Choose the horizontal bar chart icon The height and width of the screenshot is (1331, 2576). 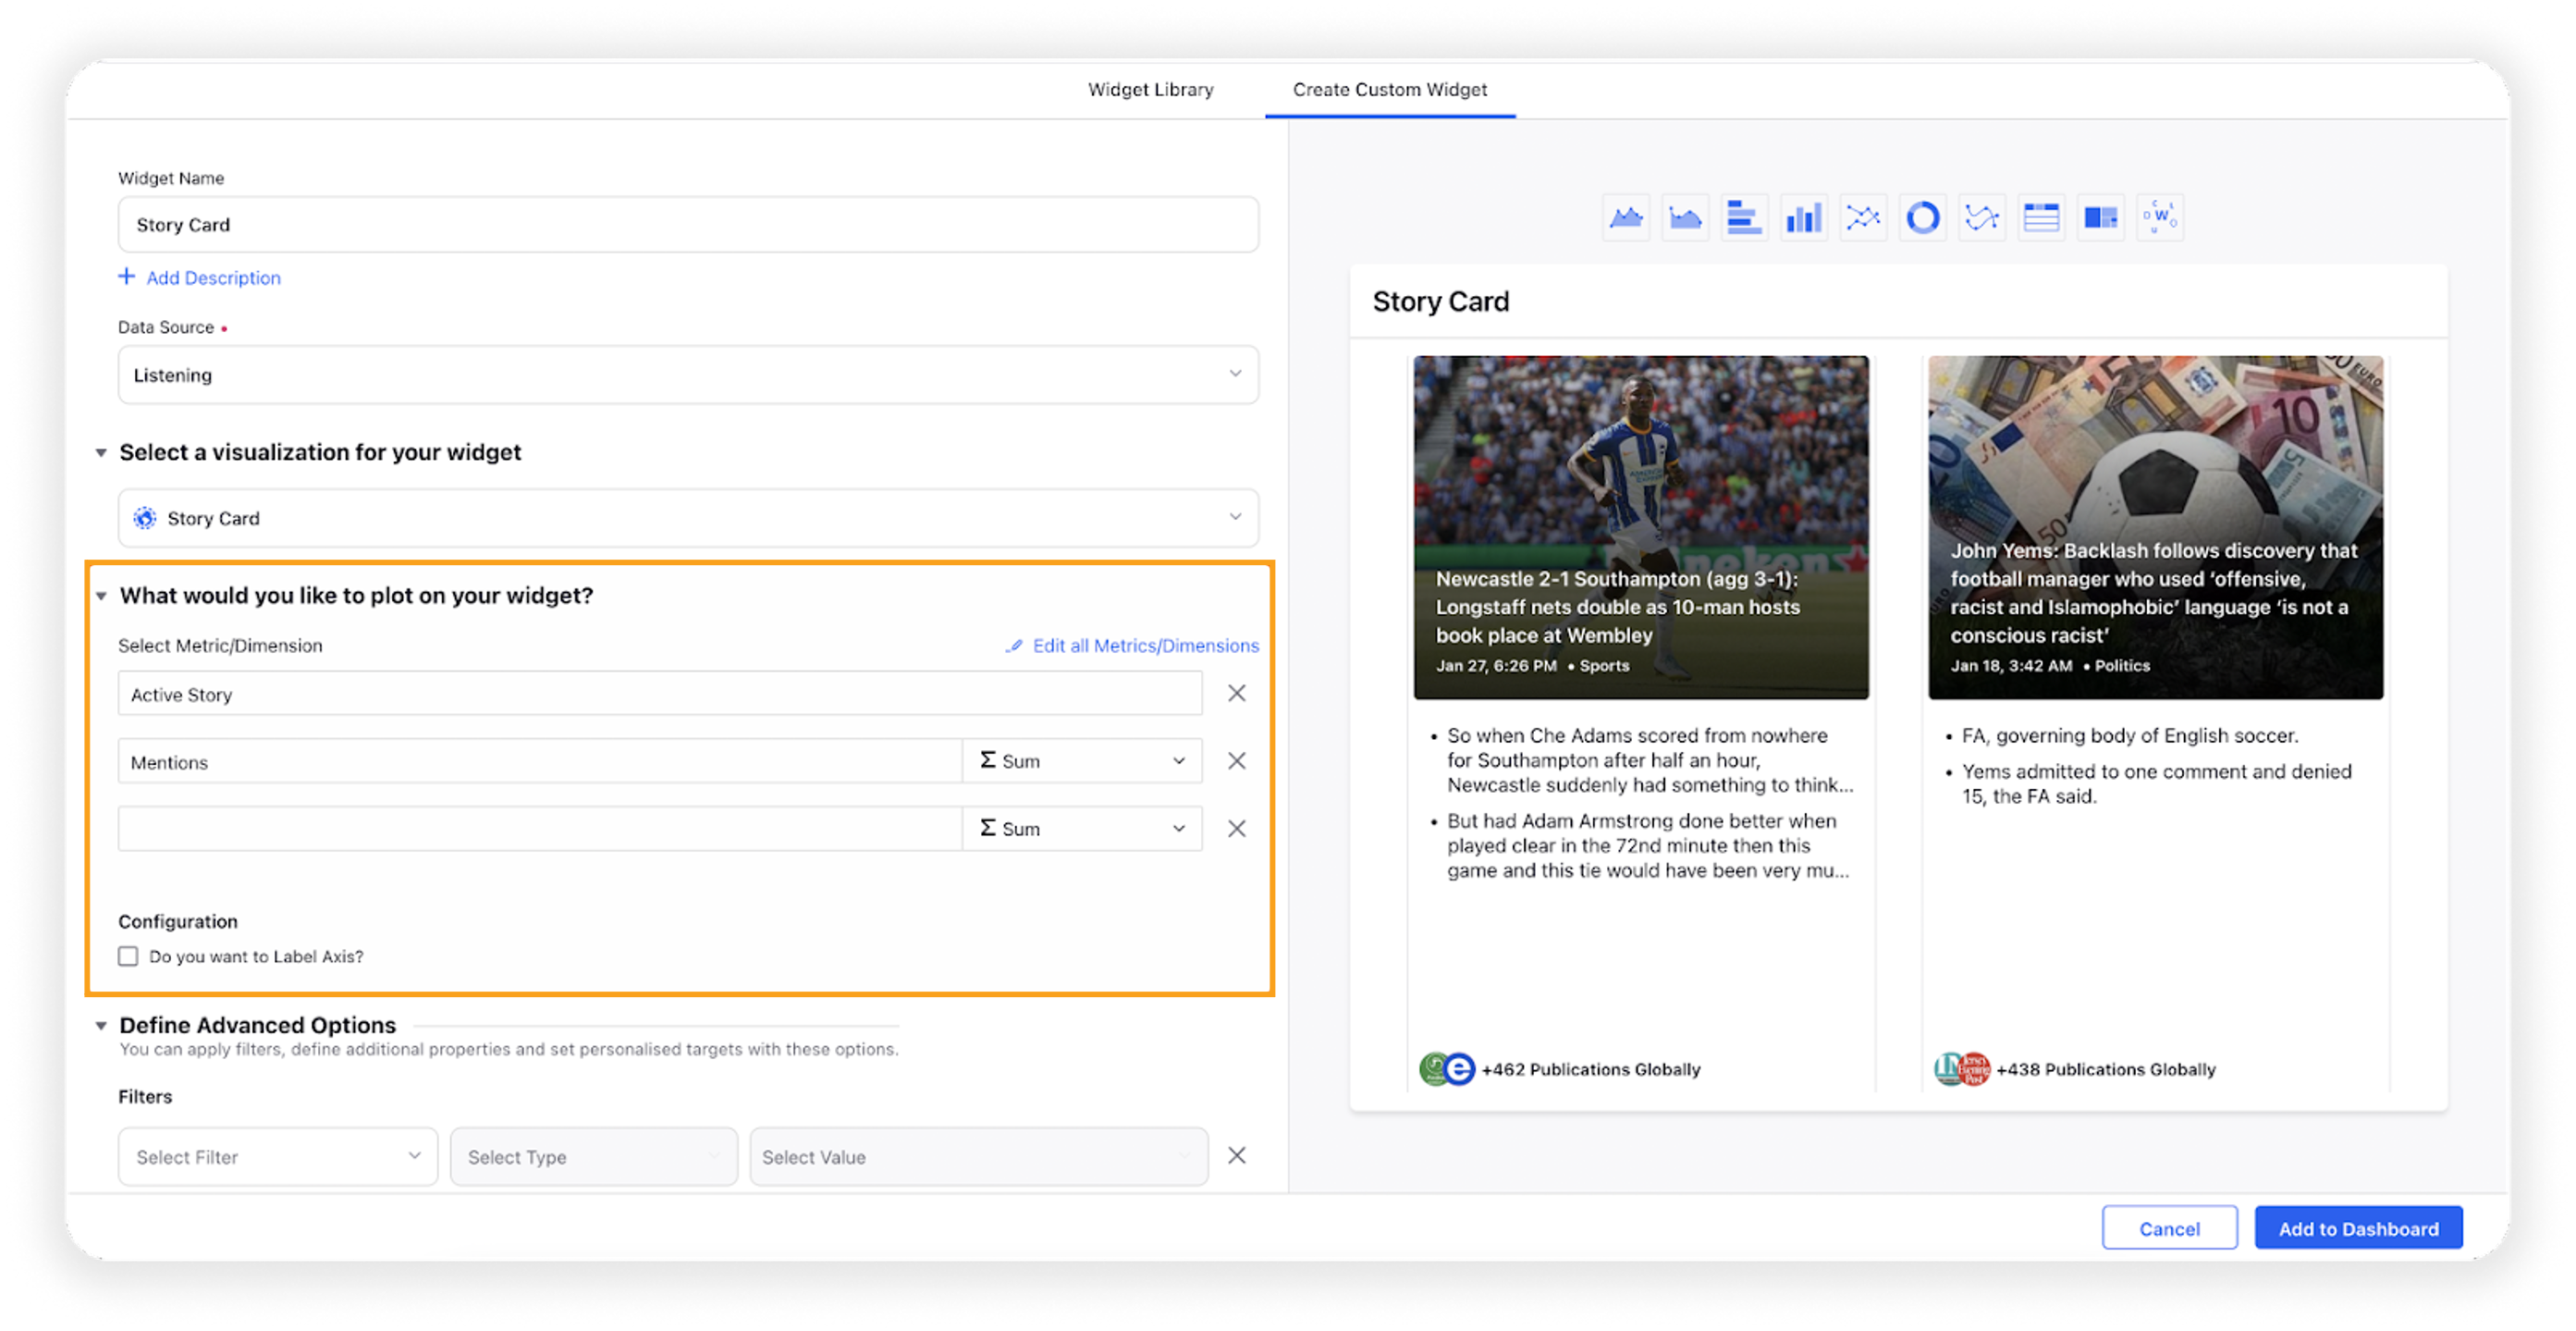[1744, 217]
